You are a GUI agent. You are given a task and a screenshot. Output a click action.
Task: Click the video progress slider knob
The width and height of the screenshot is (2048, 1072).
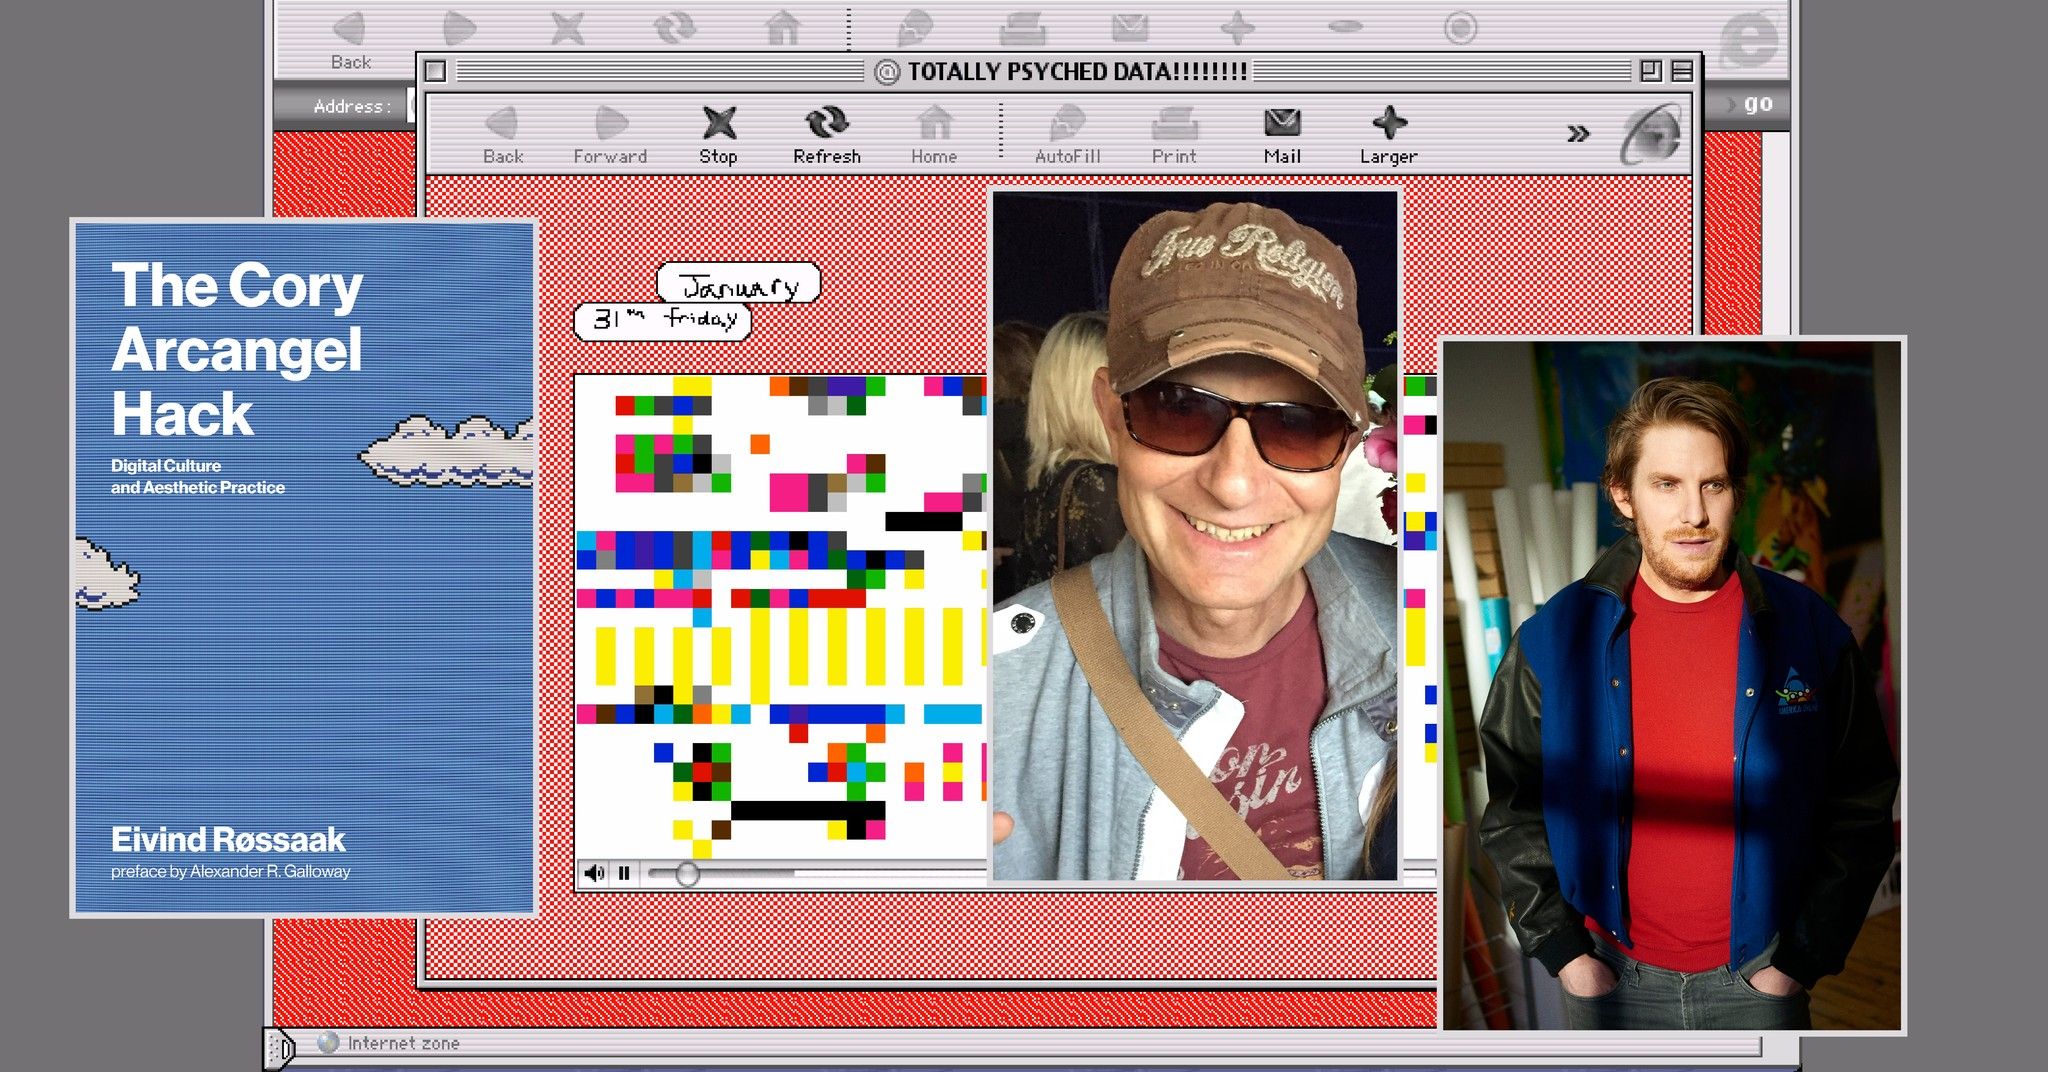686,873
